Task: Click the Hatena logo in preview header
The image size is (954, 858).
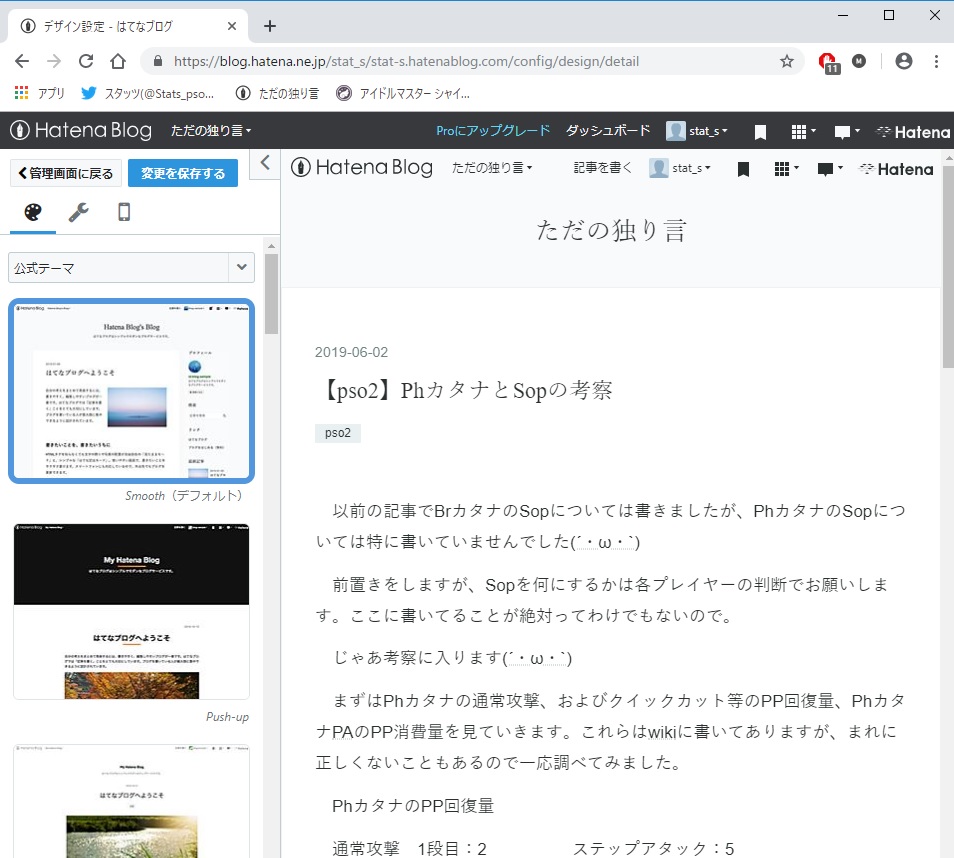Action: 896,169
